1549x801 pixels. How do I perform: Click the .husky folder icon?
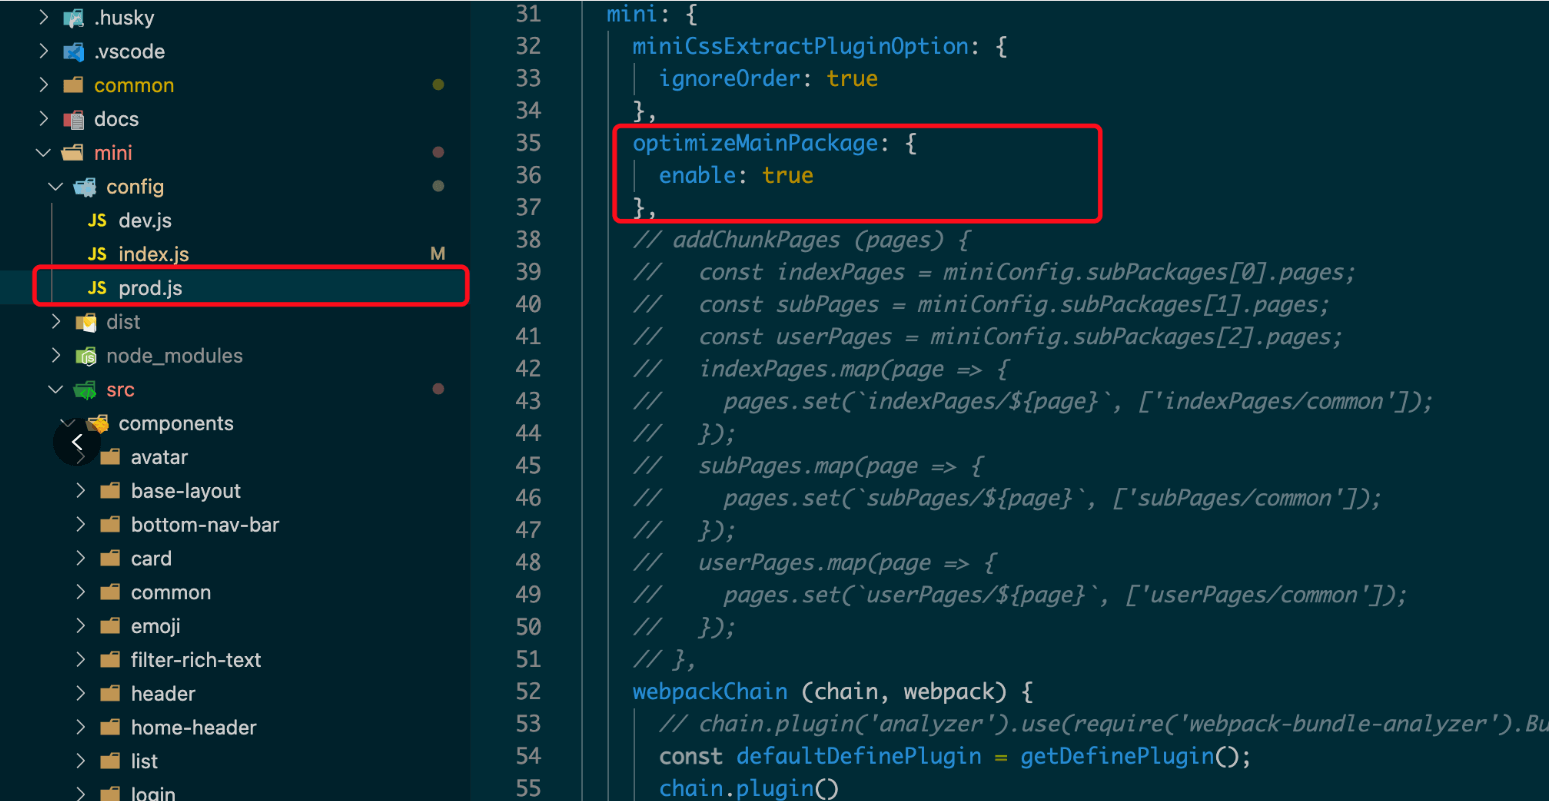tap(73, 18)
